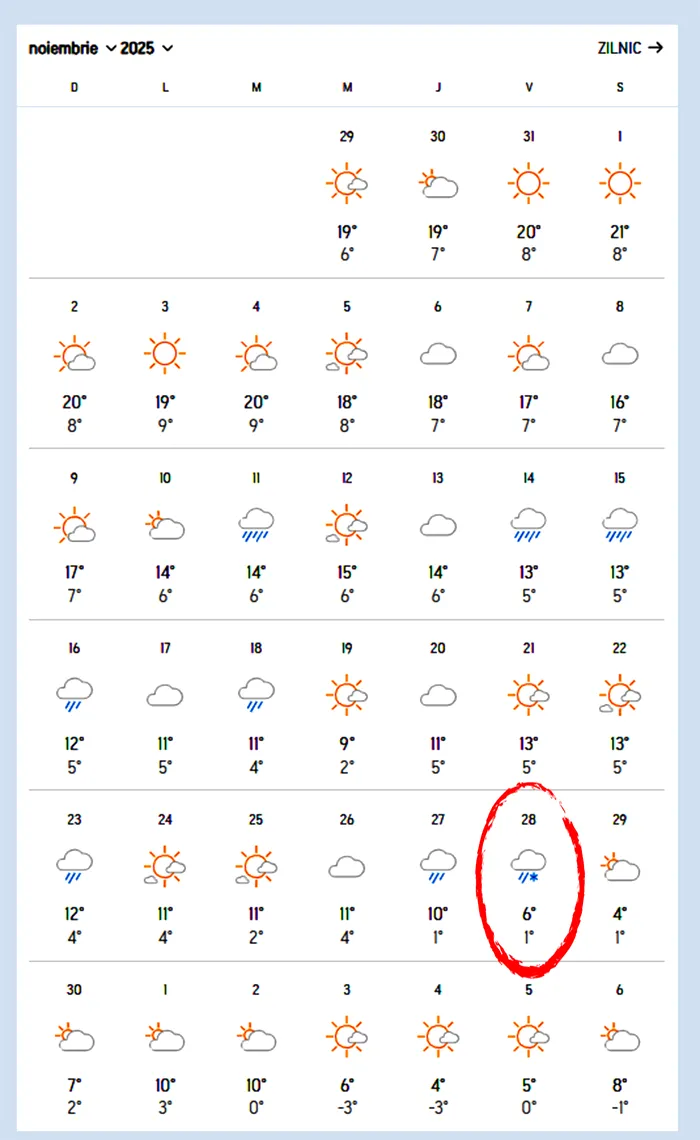Viewport: 700px width, 1140px height.
Task: Click the partly sunny icon on November 10
Action: click(x=165, y=524)
